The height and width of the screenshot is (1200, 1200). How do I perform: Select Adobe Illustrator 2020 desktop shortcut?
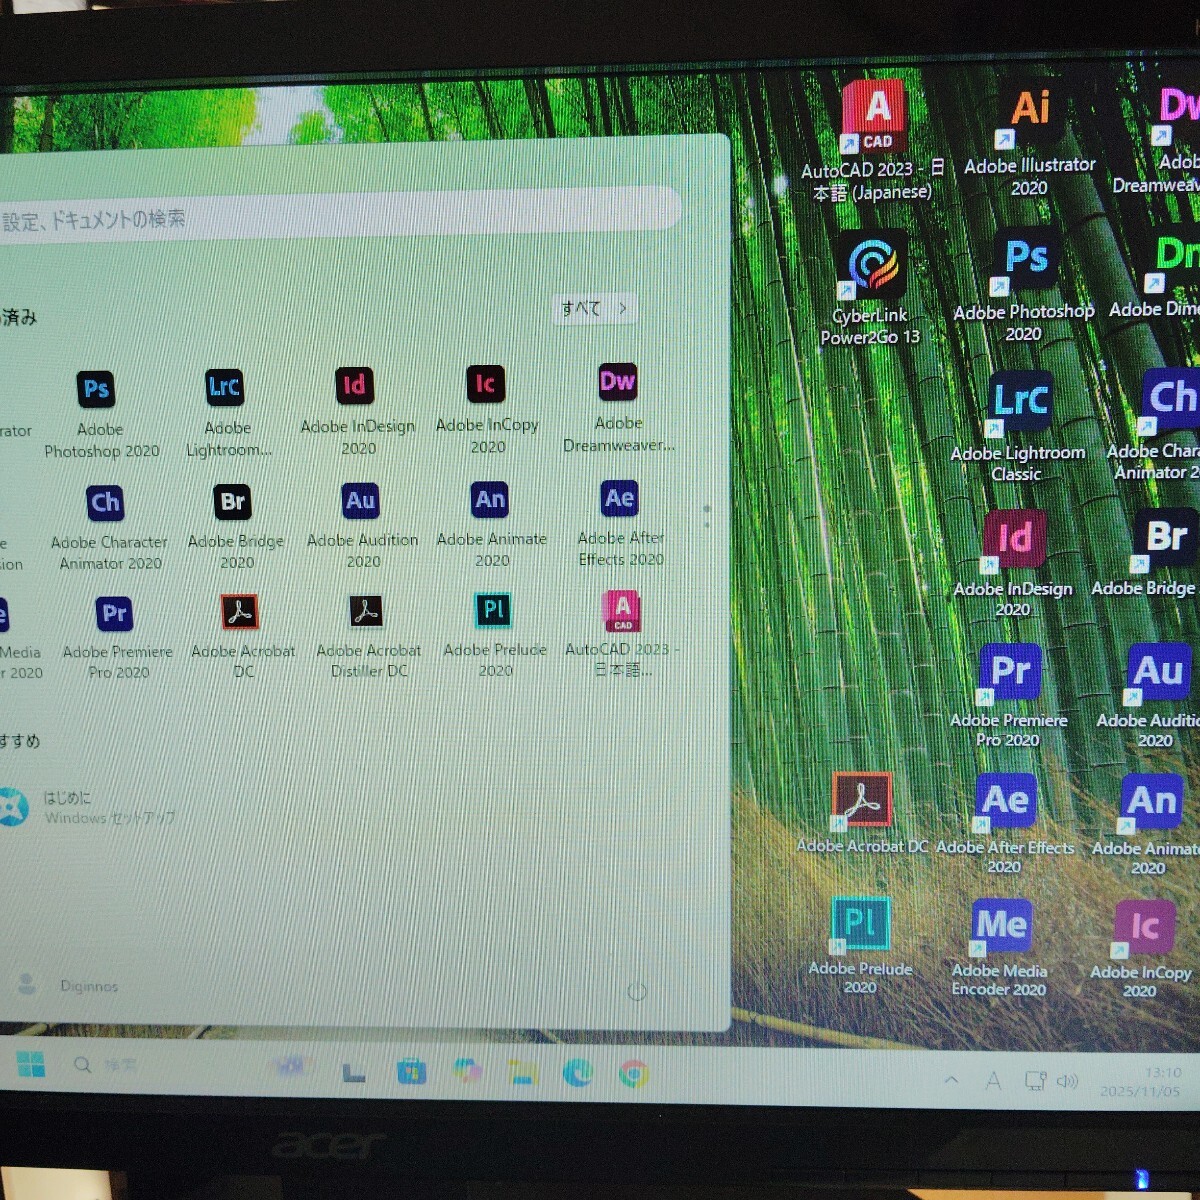tap(1029, 140)
